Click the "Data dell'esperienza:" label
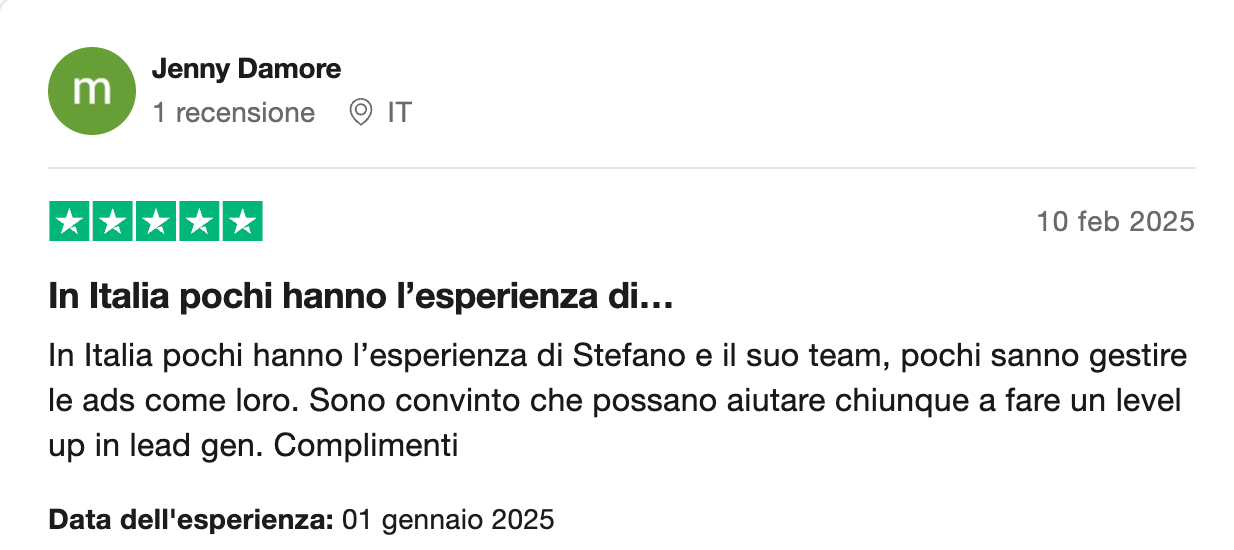The image size is (1234, 550). coord(190,520)
